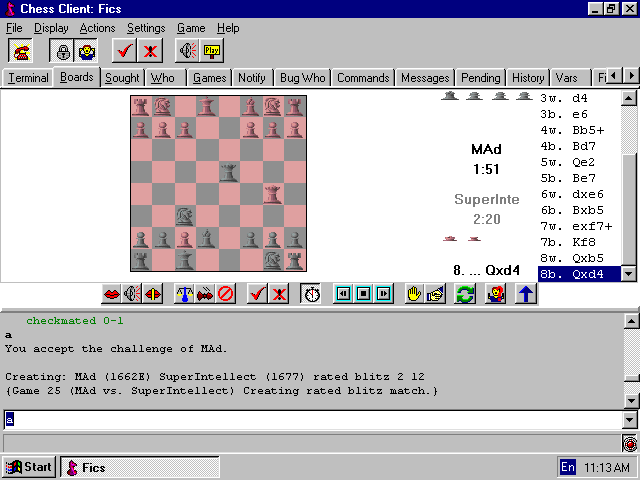
Task: Open the Settings menu
Action: point(146,28)
